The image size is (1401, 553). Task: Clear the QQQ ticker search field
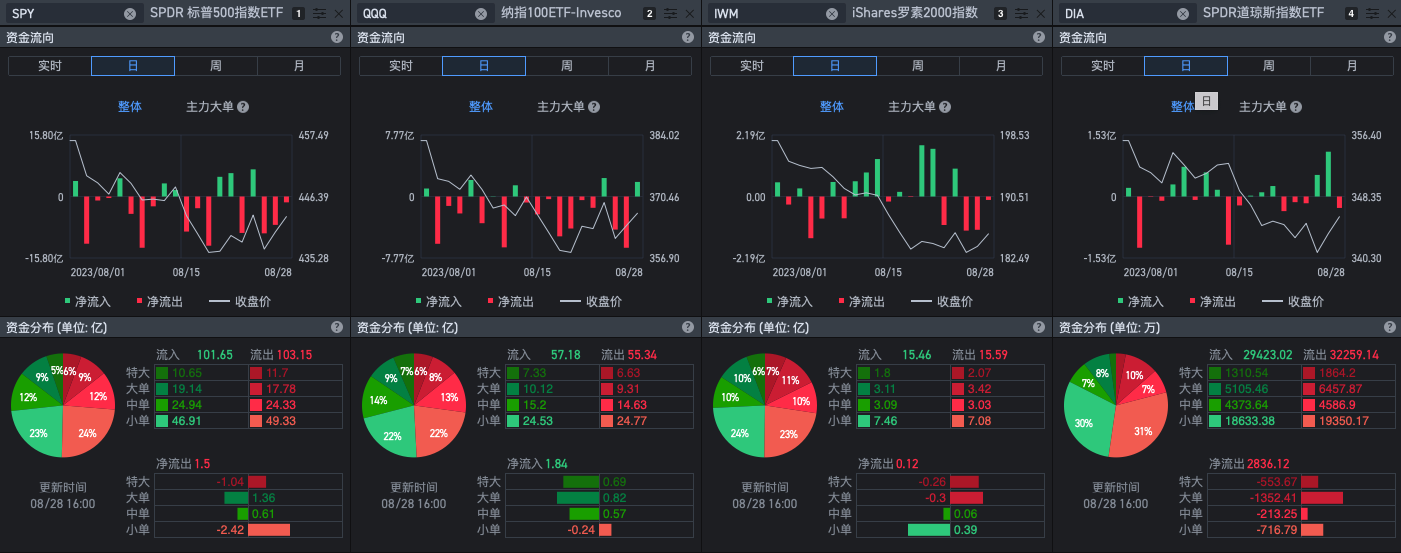click(x=481, y=14)
